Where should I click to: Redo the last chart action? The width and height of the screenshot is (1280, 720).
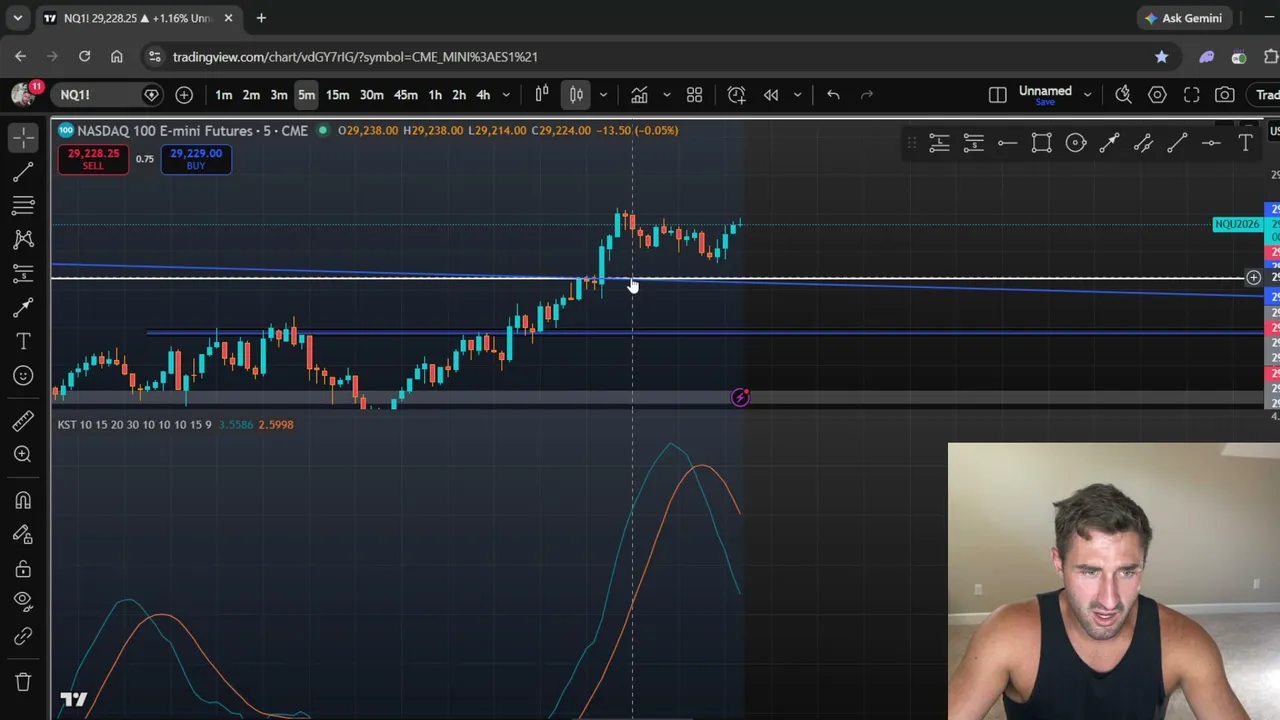(867, 95)
